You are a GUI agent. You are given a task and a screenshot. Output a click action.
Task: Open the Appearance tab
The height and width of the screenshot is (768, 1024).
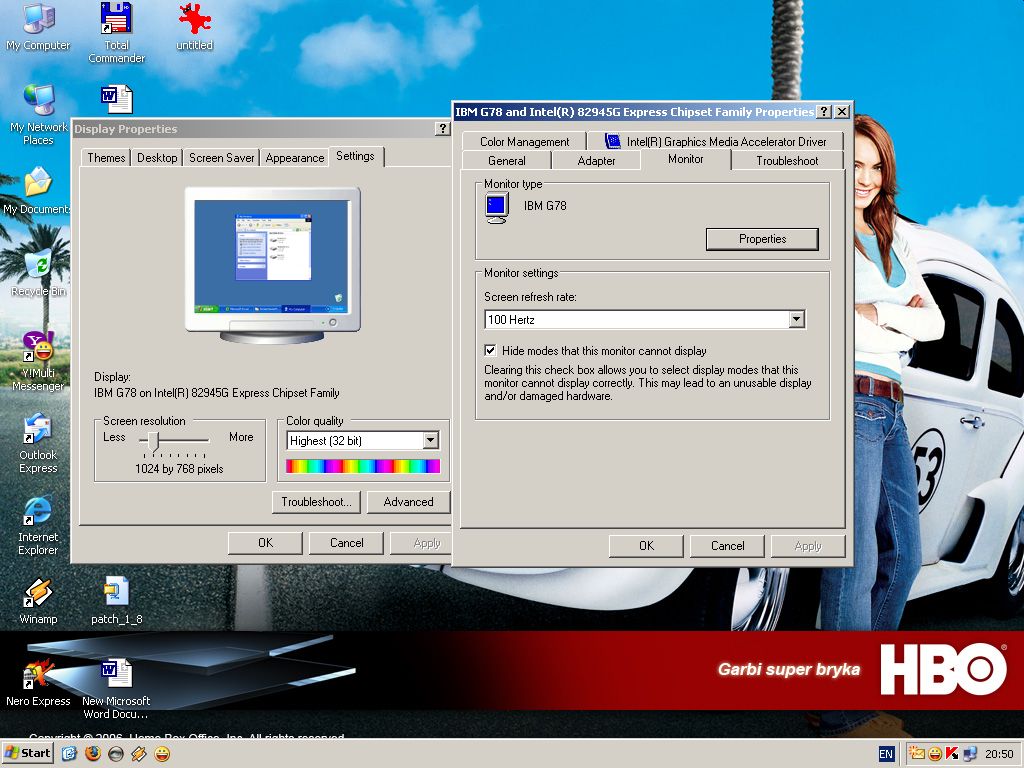(295, 158)
